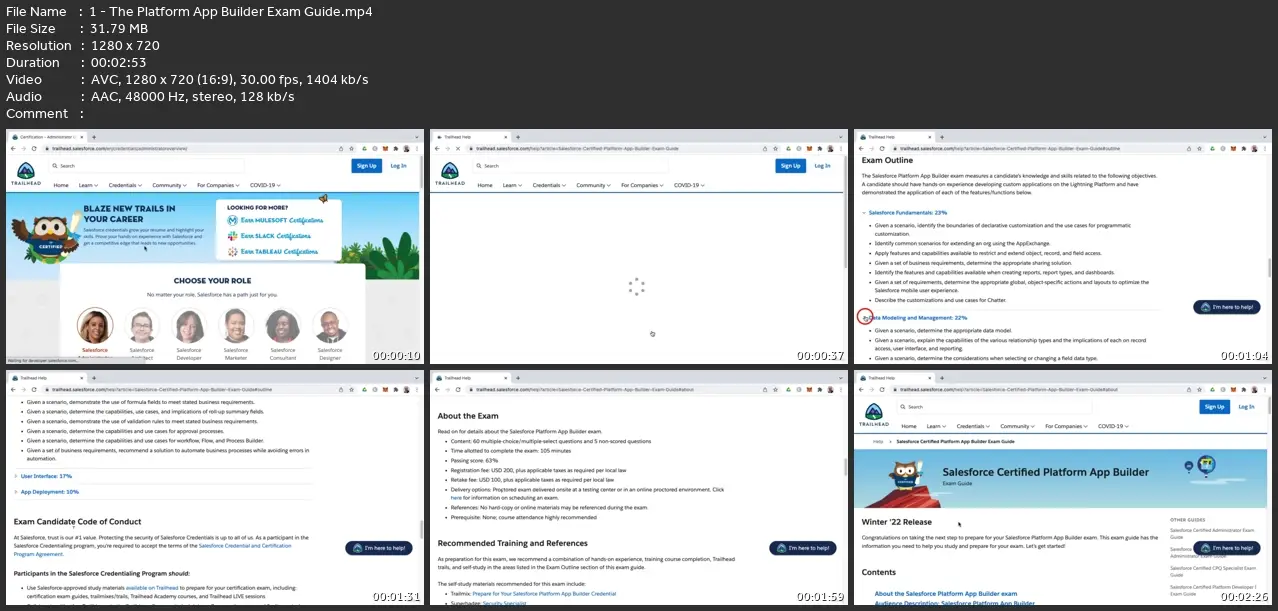Open the Credentials dropdown in the 00:00:10 frame
This screenshot has height=611, width=1278.
(x=124, y=185)
